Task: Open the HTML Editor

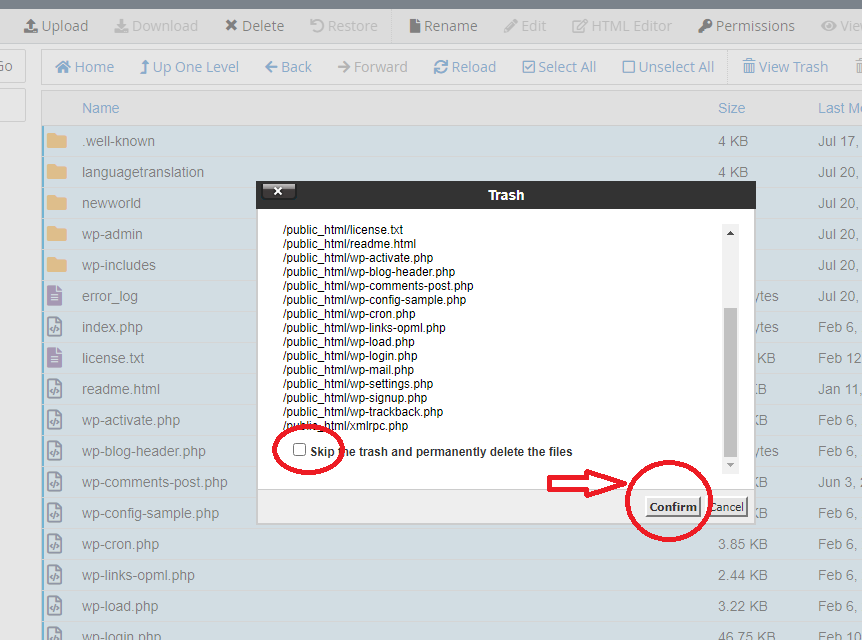Action: [x=622, y=26]
